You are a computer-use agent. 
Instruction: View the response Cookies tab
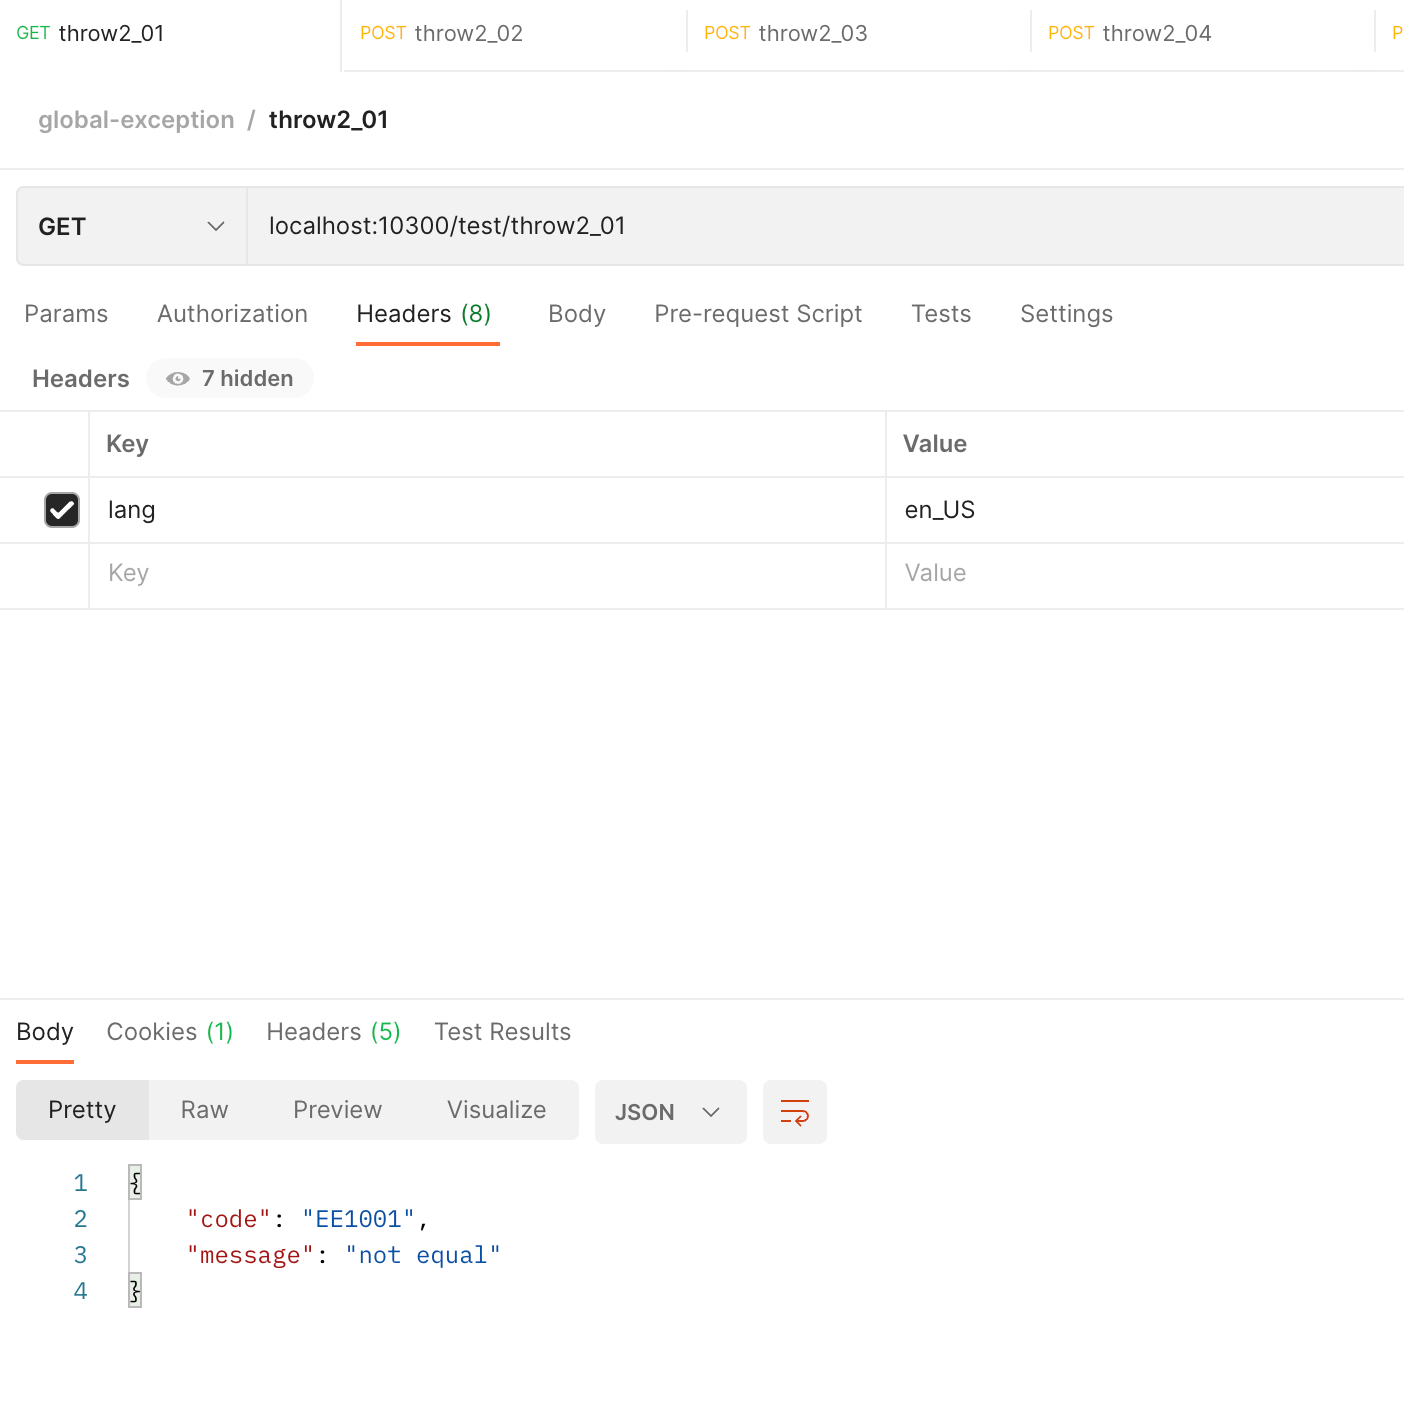click(169, 1032)
